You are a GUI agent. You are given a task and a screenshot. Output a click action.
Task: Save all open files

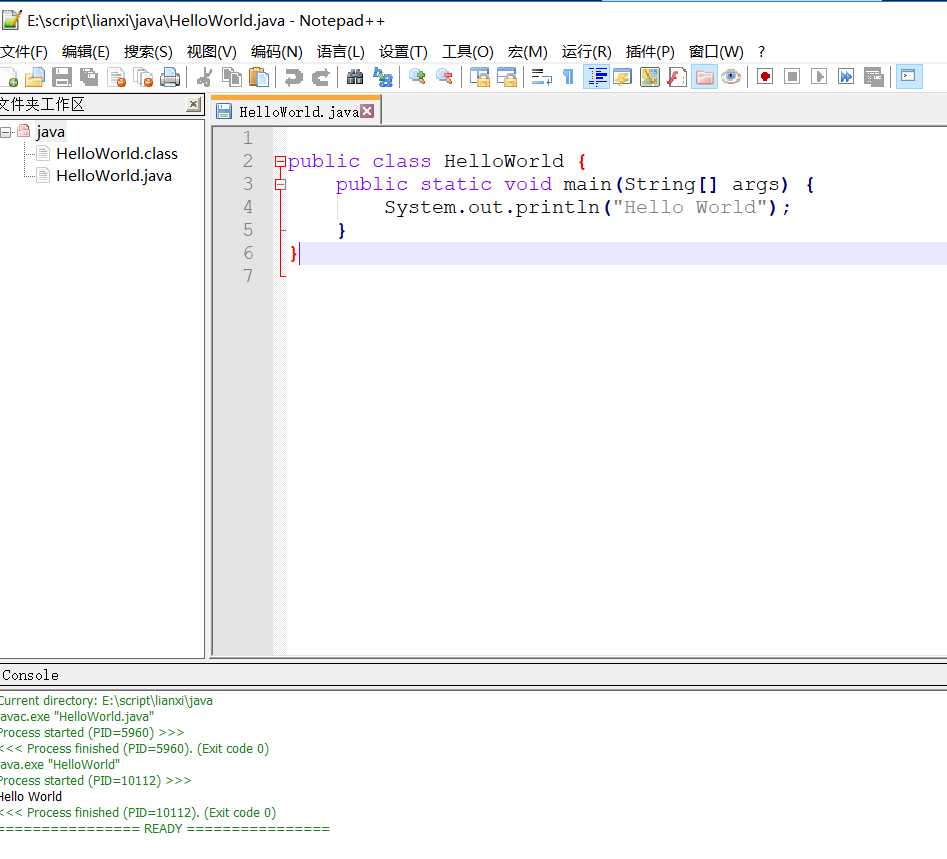(x=89, y=77)
